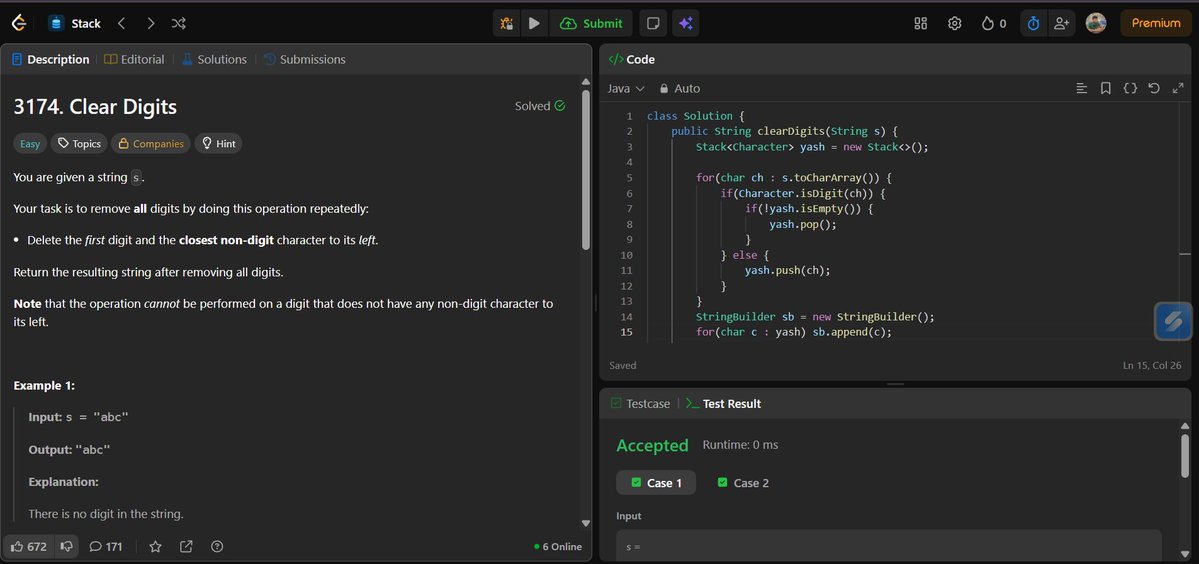Viewport: 1199px width, 564px height.
Task: Switch to the Editorial tab
Action: click(134, 60)
